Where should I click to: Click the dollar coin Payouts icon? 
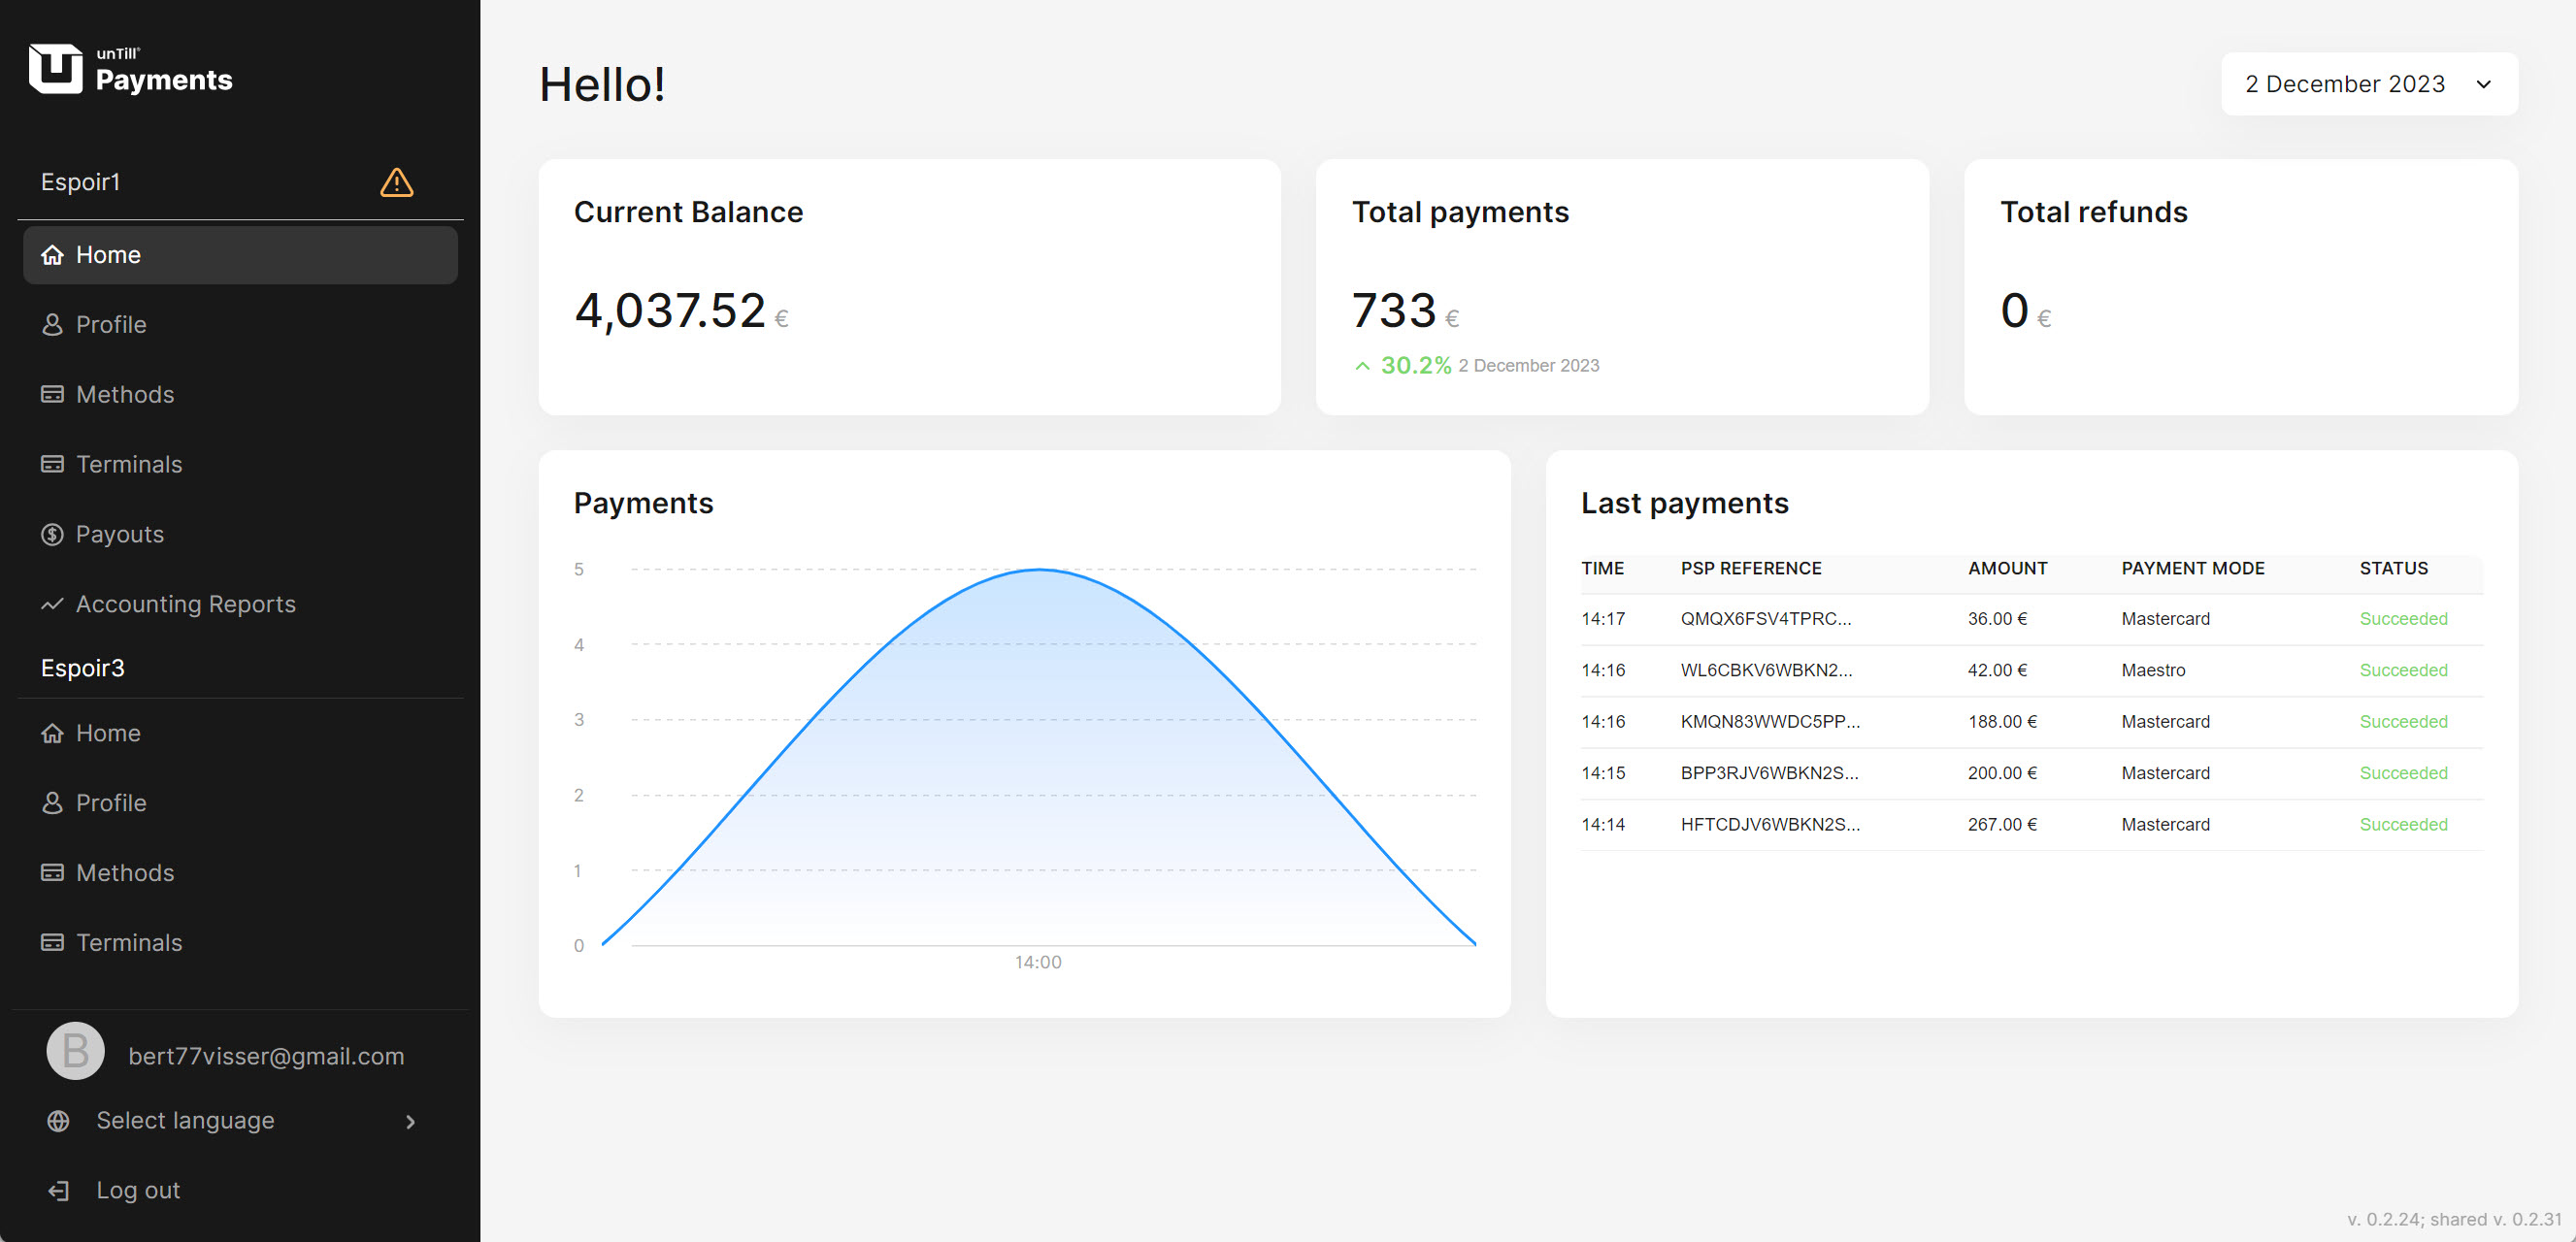tap(52, 535)
